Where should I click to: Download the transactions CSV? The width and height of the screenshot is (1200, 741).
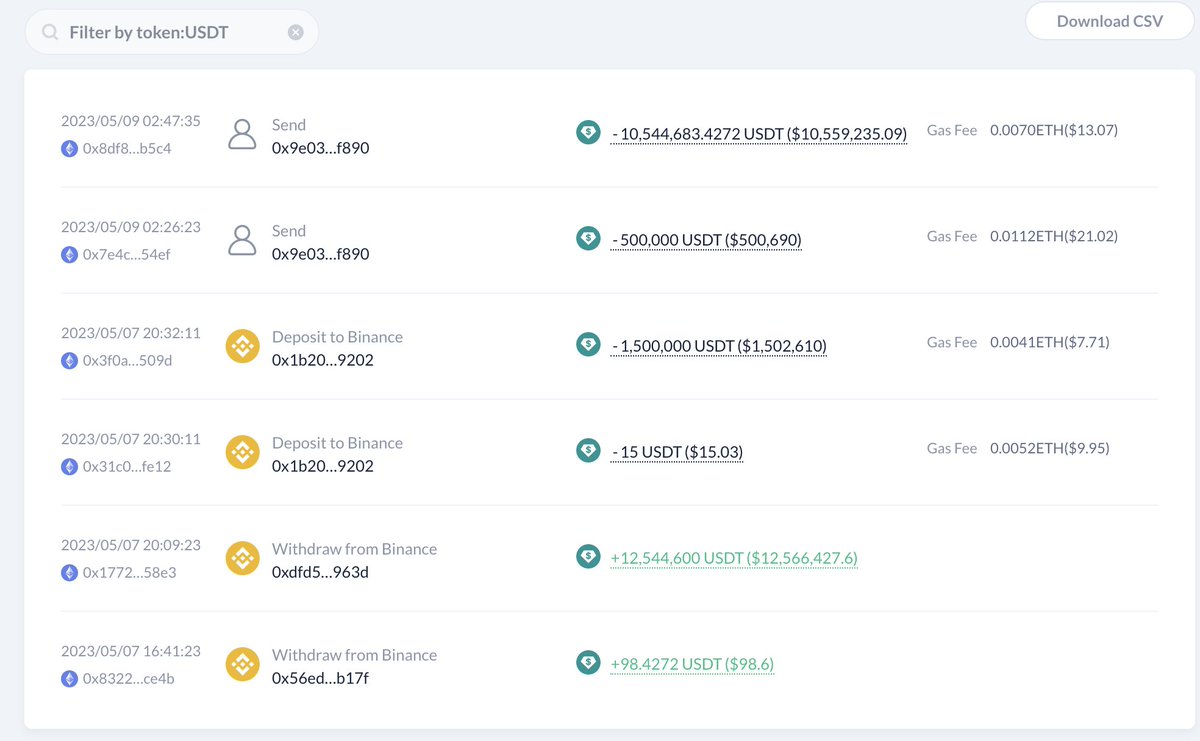click(x=1110, y=21)
